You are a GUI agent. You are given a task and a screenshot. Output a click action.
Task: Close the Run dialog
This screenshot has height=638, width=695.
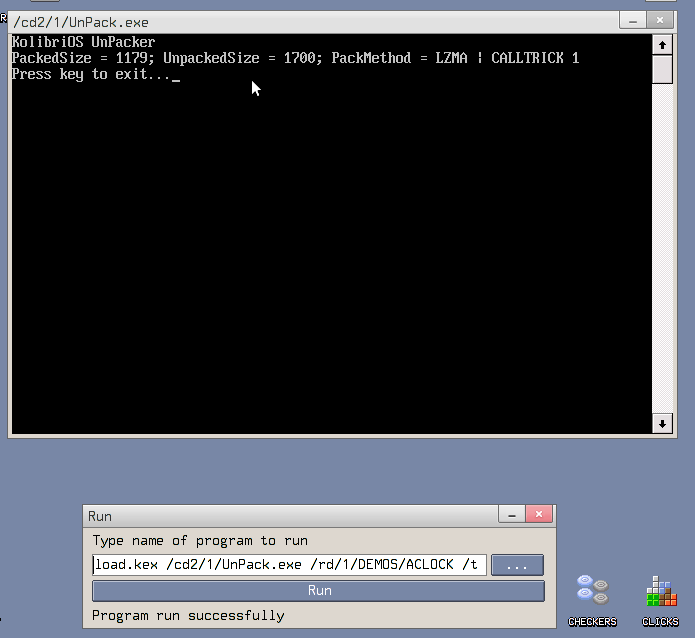(539, 515)
